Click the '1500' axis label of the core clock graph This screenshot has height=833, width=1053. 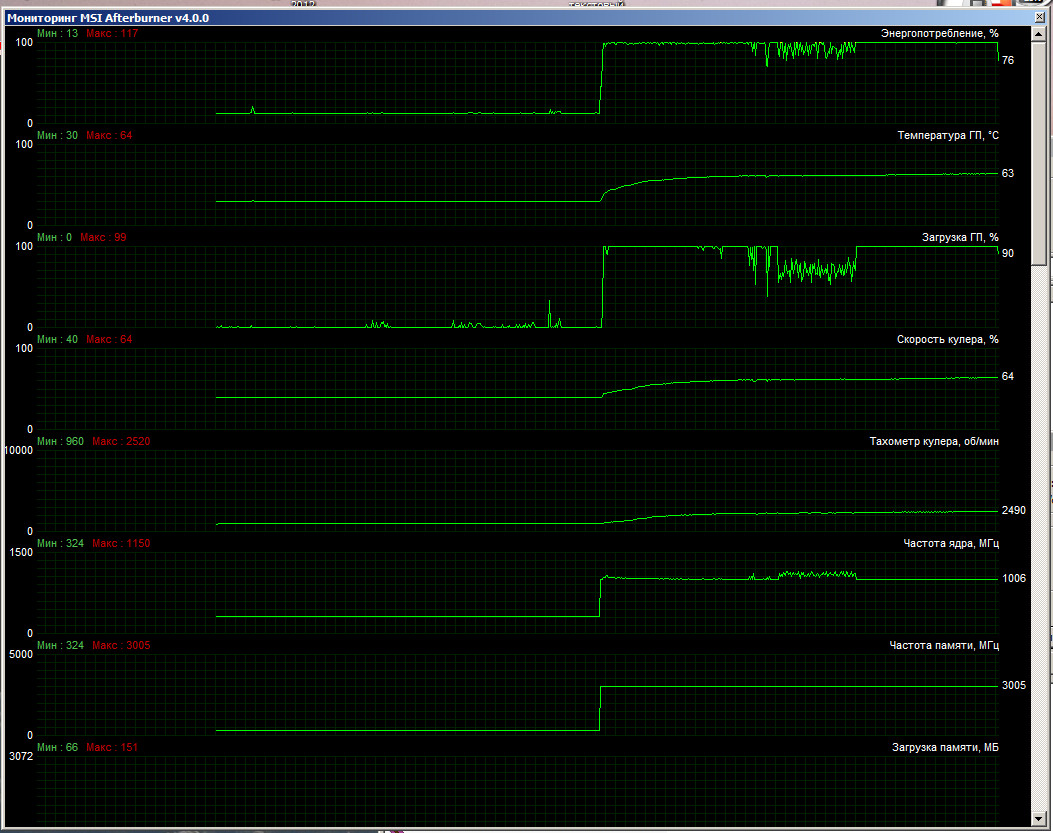tap(21, 553)
